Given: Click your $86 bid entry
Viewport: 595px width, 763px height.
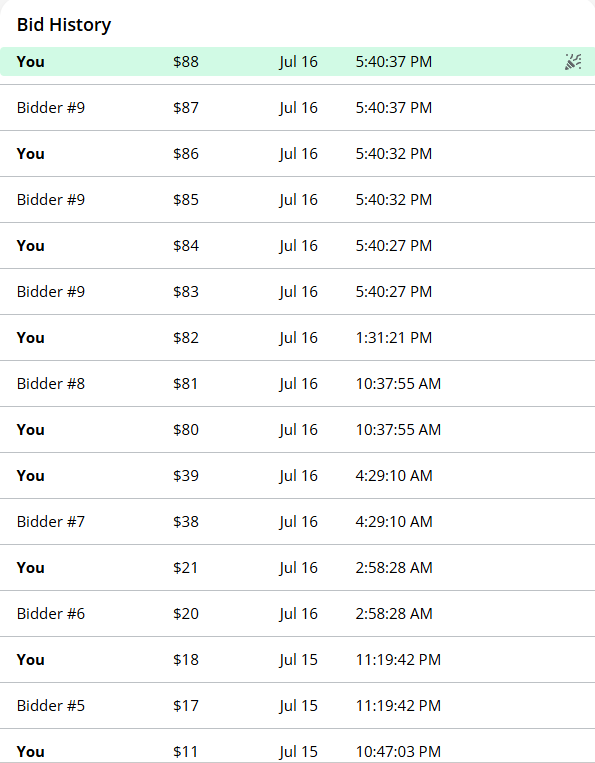Looking at the screenshot, I should pyautogui.click(x=297, y=154).
